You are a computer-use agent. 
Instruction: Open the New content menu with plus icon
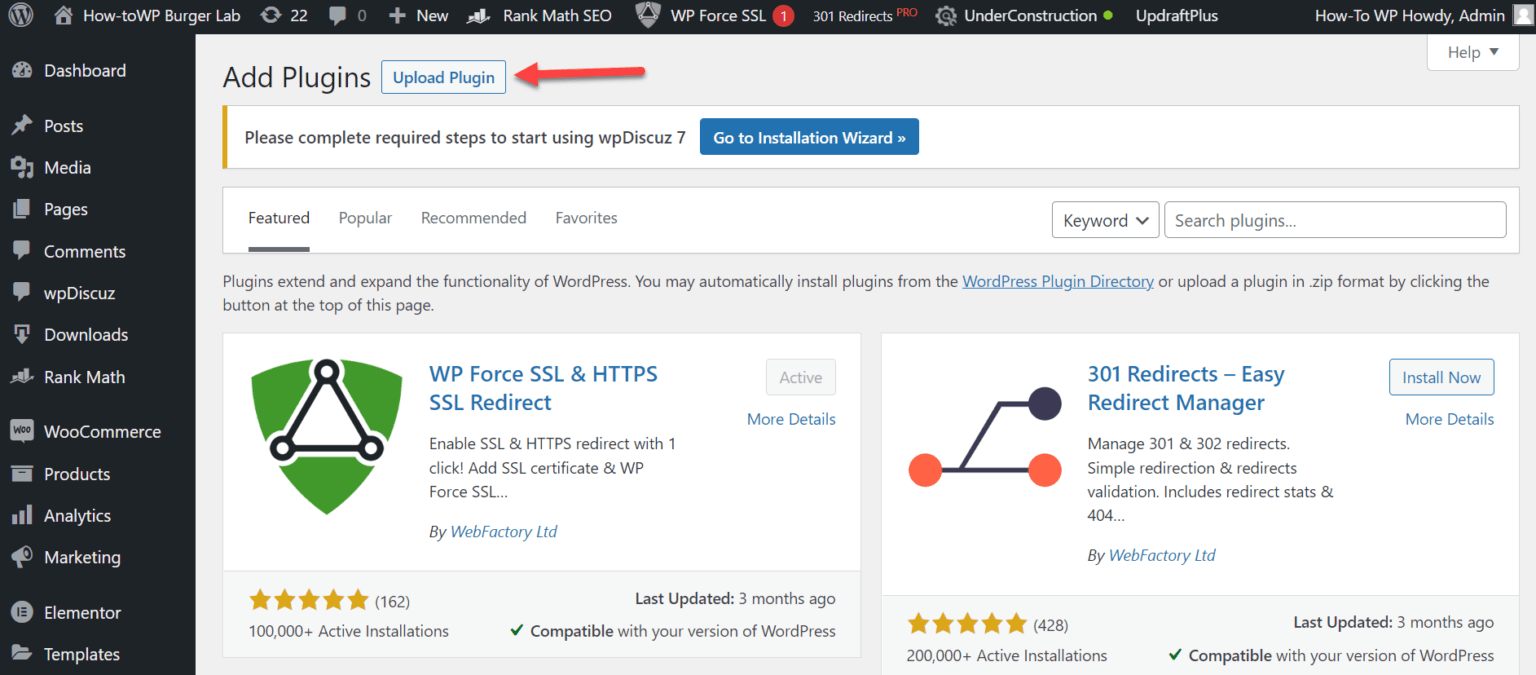[418, 15]
